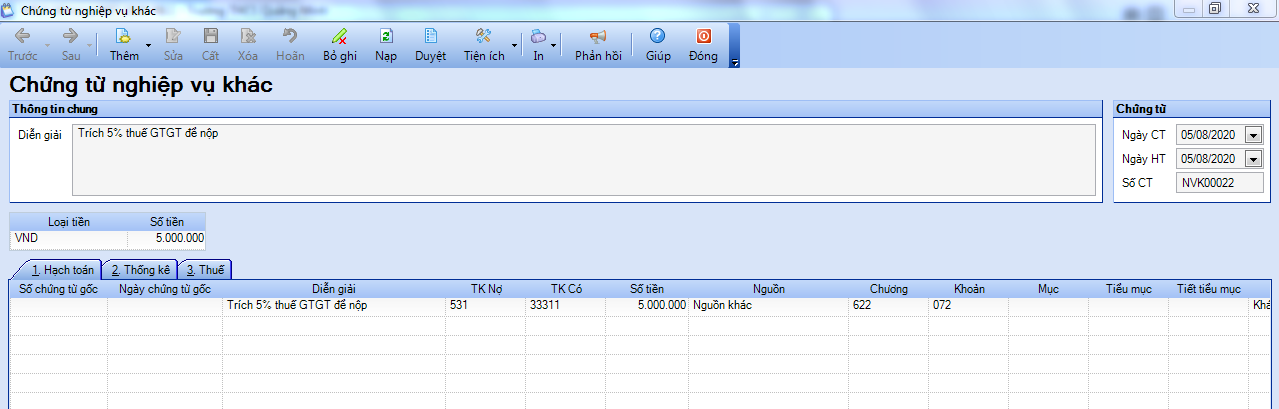Screen dimensions: 1279x409
Task: Click the application icon in title bar
Action: (9, 9)
